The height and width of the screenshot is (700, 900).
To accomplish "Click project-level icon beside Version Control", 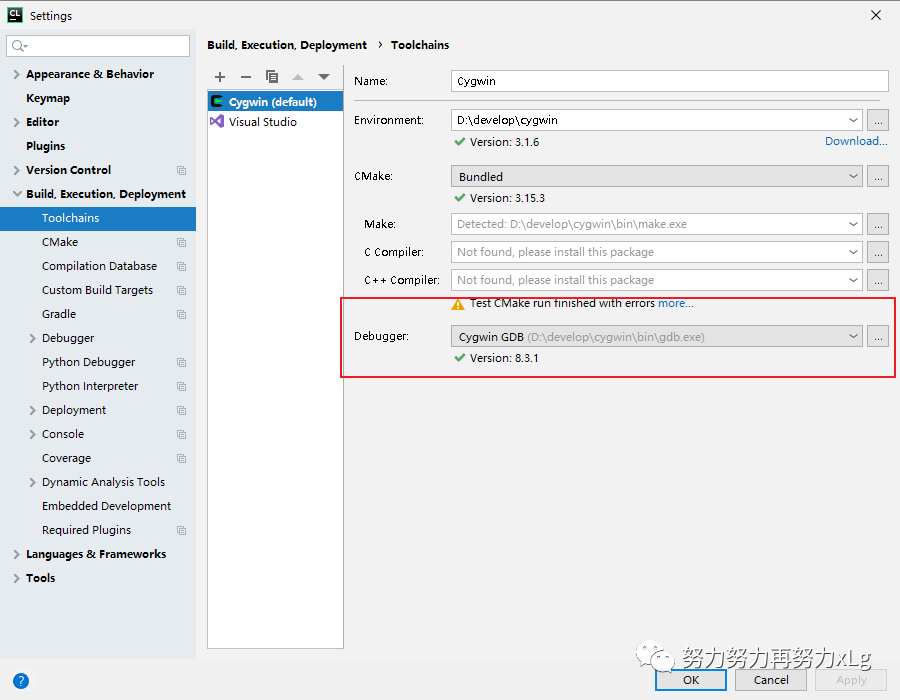I will click(x=181, y=170).
